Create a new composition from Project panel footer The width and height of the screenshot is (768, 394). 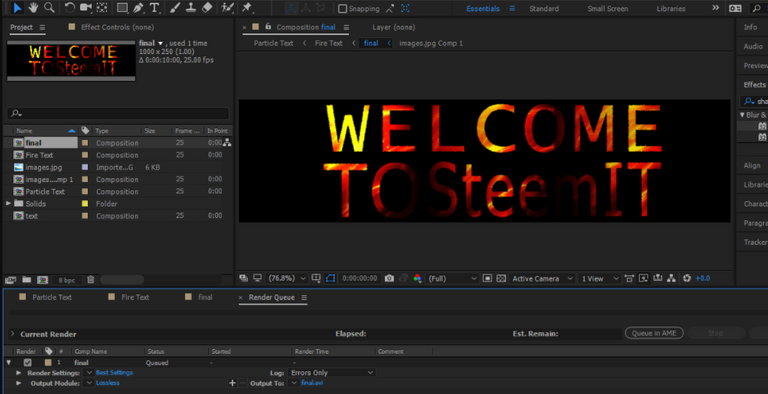tap(43, 280)
